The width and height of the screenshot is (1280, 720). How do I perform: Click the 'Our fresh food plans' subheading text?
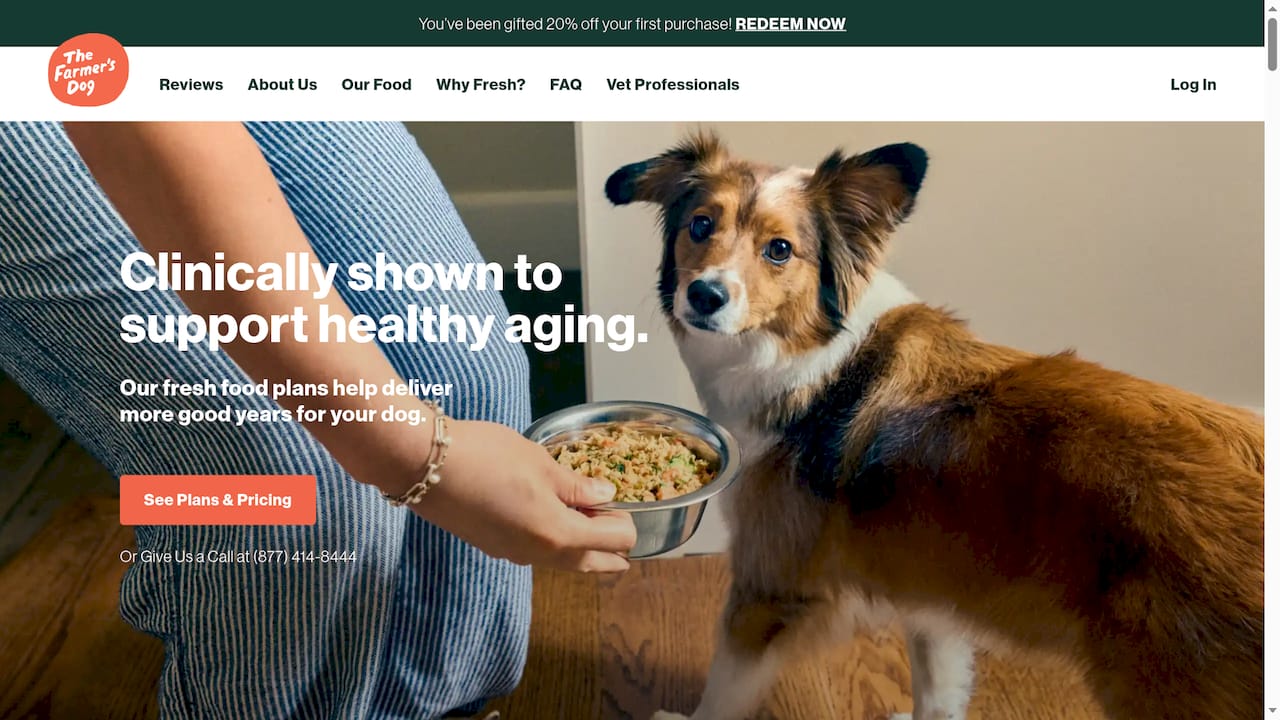coord(286,400)
